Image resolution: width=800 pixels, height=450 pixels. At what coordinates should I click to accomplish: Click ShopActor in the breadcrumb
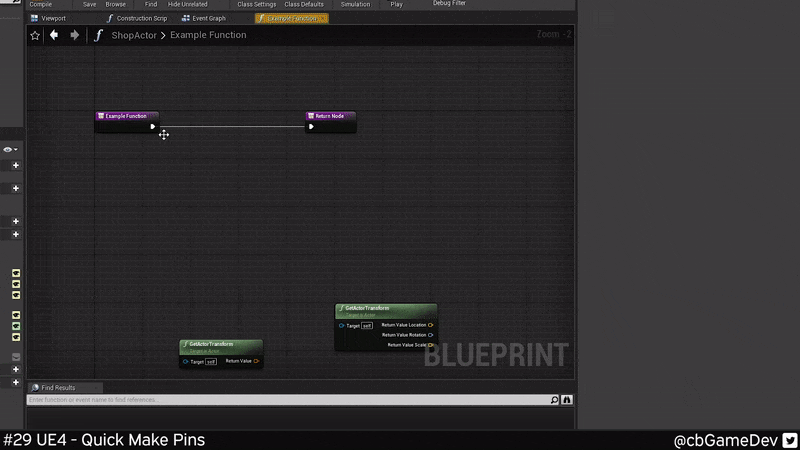pos(134,35)
